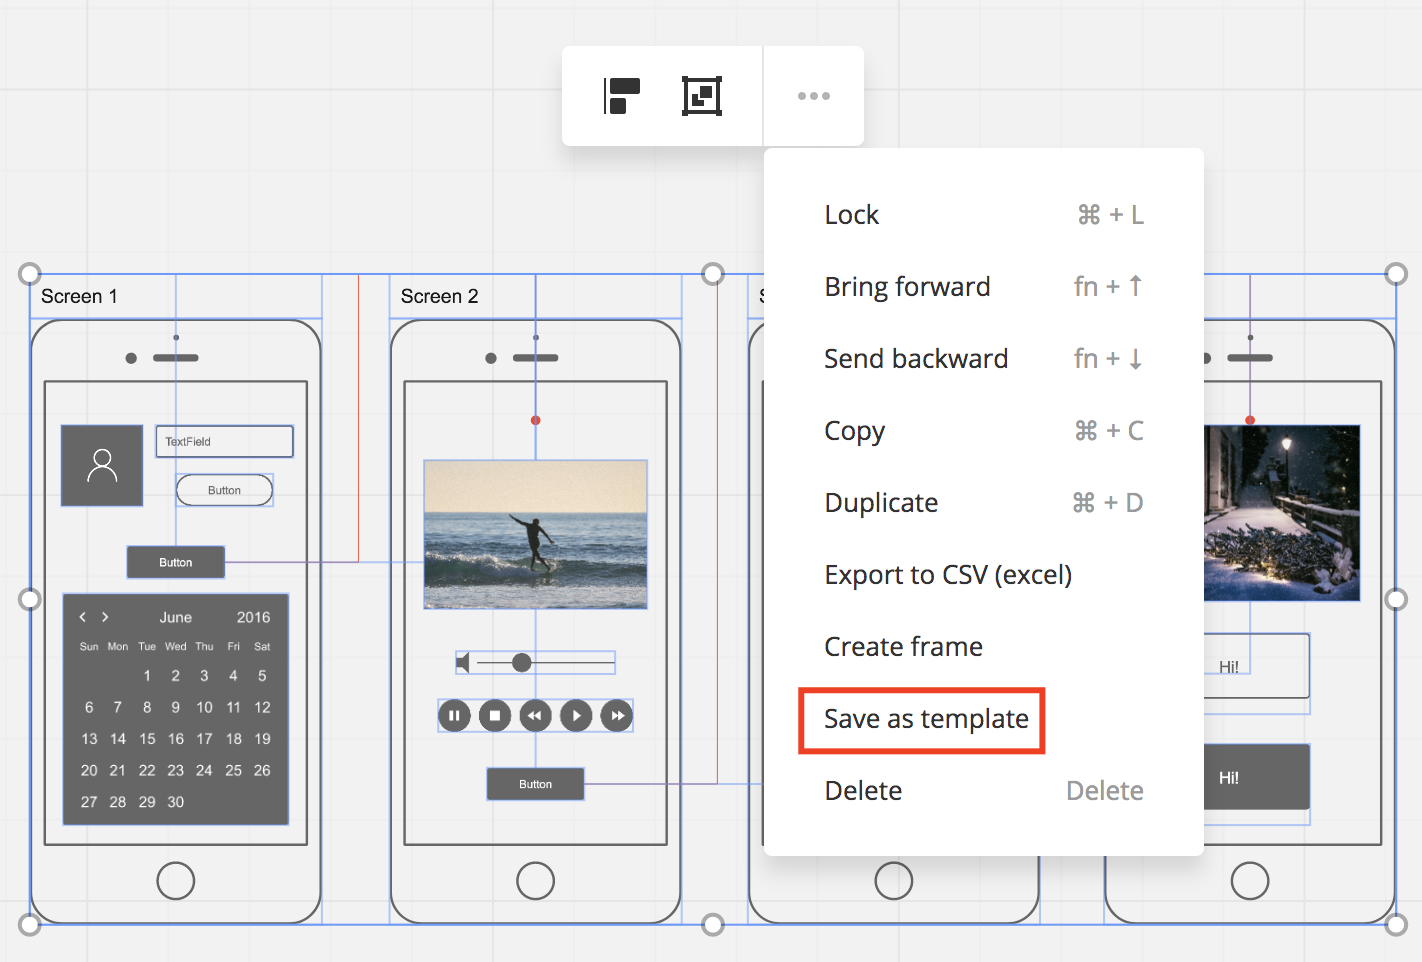Click the fast-forward icon in Screen 2
Screen dimensions: 1422x962
pyautogui.click(x=617, y=716)
